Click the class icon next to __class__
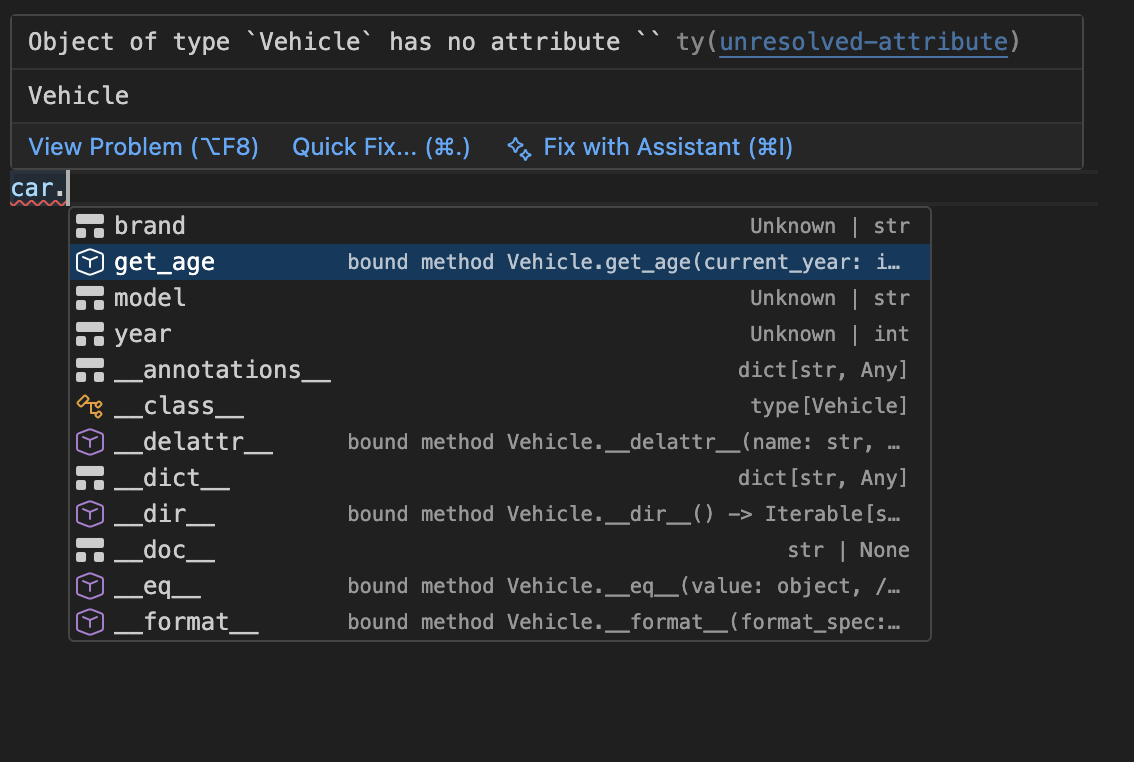Image resolution: width=1134 pixels, height=762 pixels. tap(89, 405)
